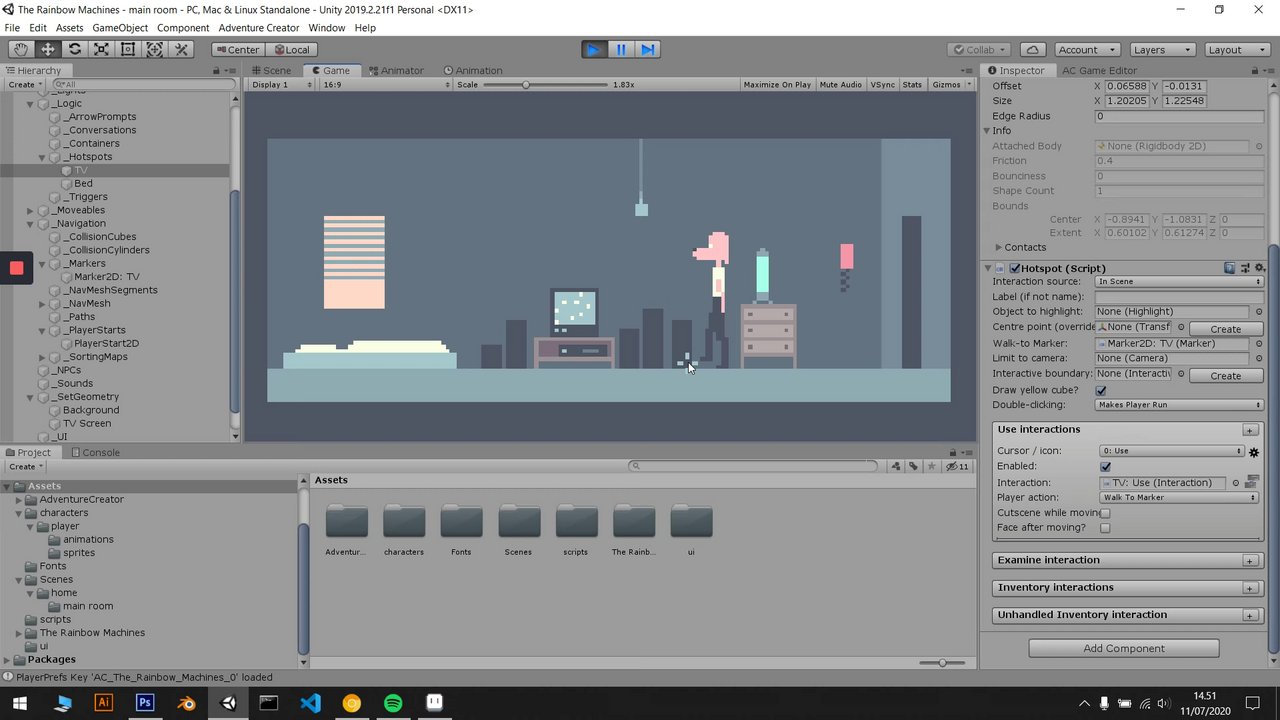Click the Step frame button
Screen dimensions: 1280x720
point(648,49)
